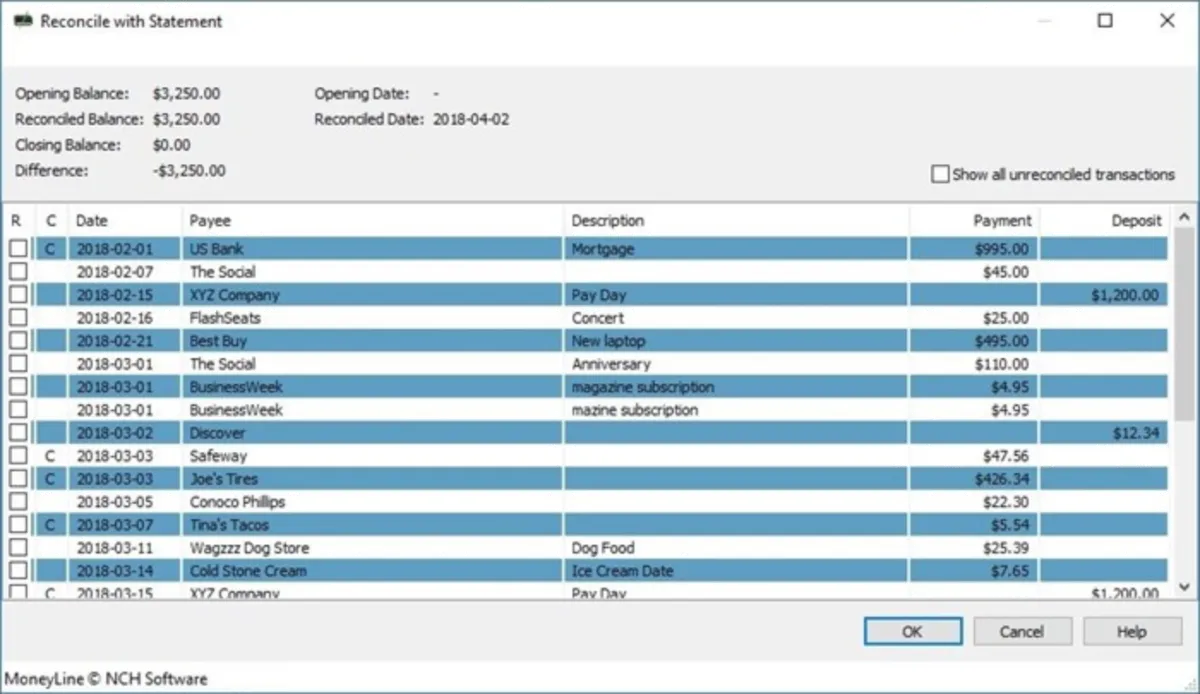Mark Wagzzz Dog Store as reconciled
The width and height of the screenshot is (1200, 694).
coord(18,548)
